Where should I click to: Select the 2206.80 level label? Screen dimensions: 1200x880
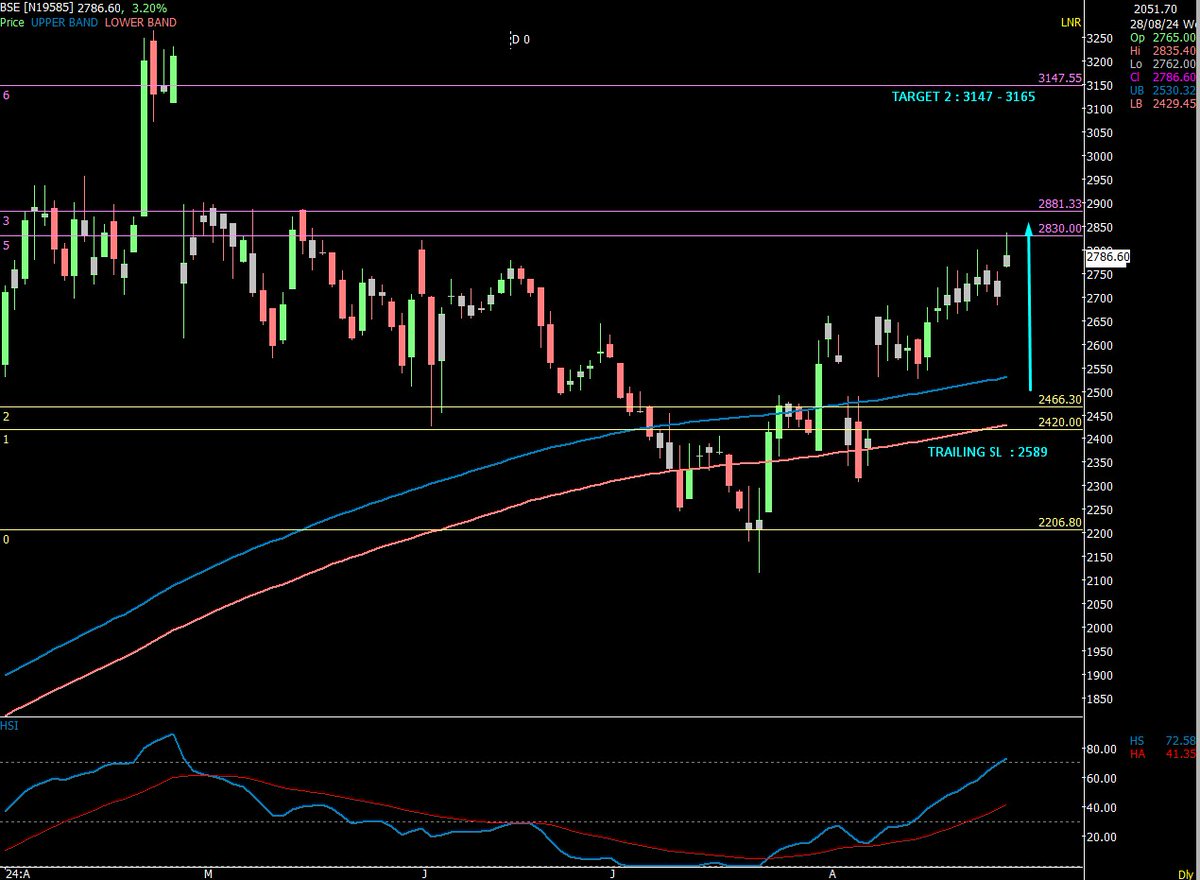(x=1060, y=522)
